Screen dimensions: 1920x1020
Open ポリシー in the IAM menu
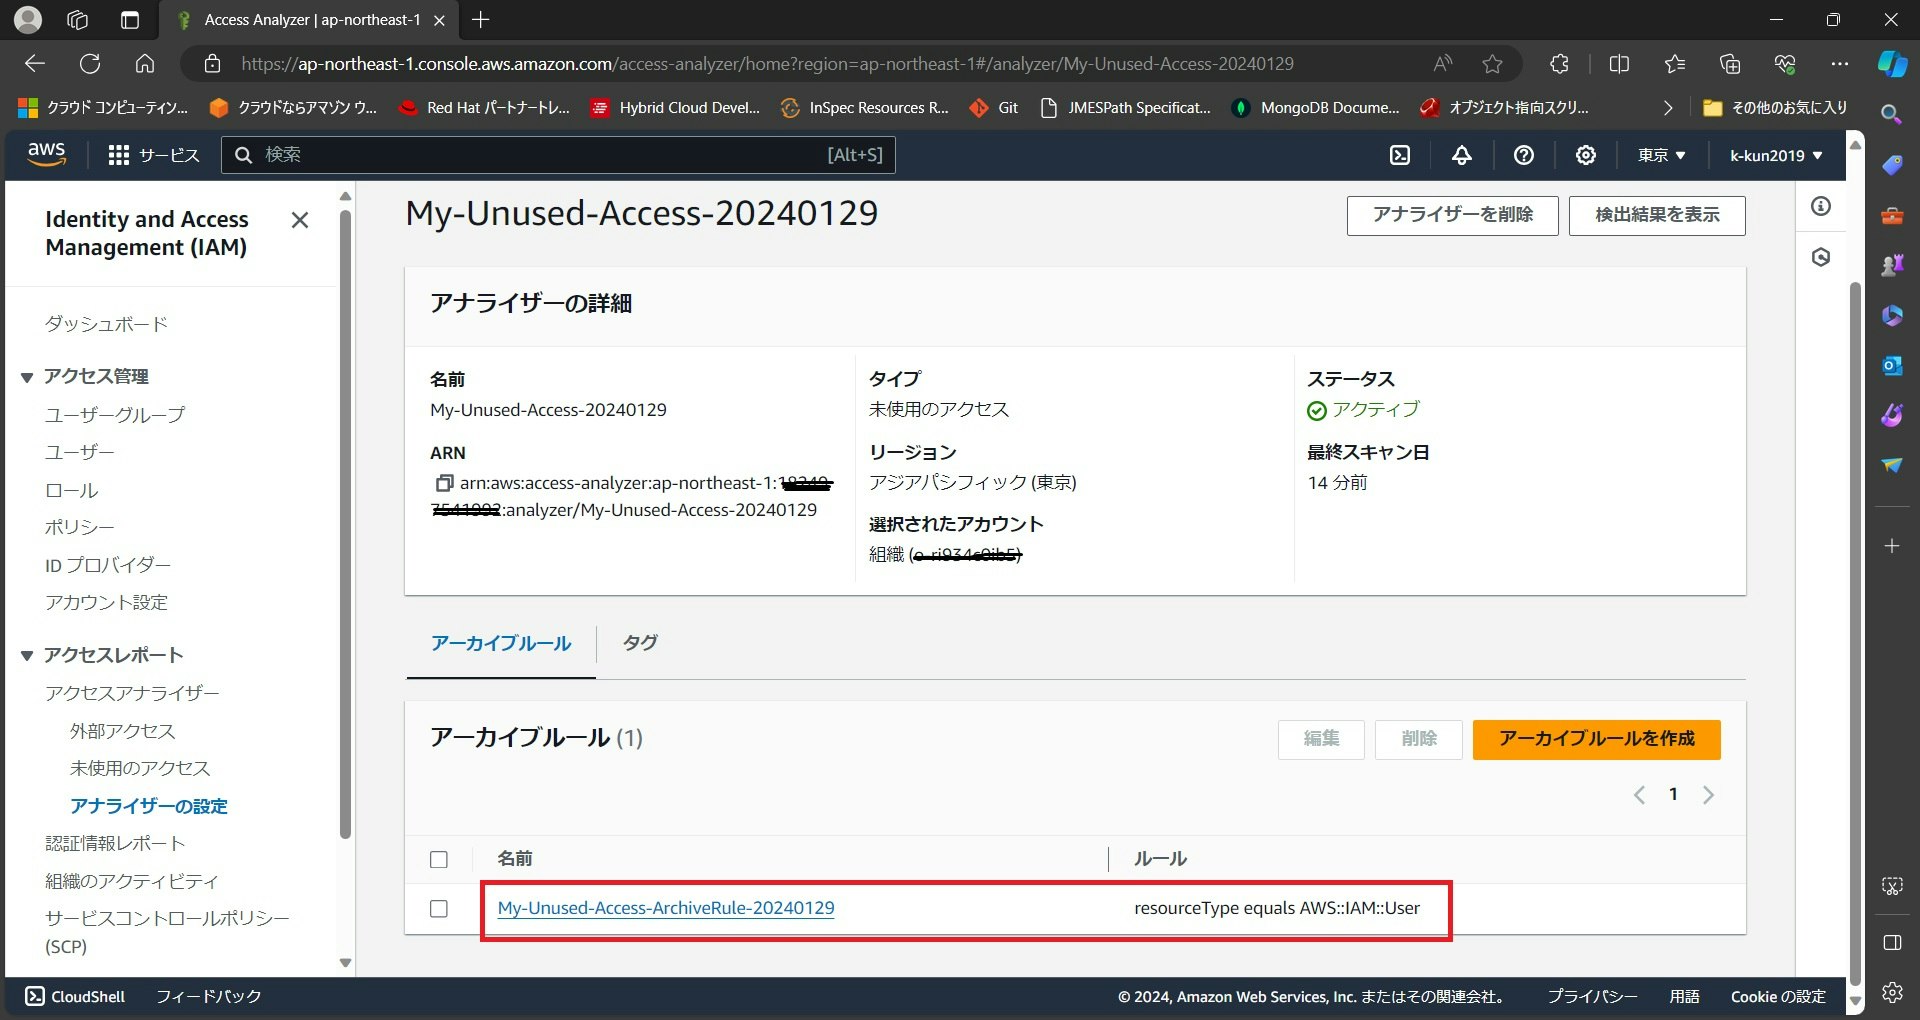point(79,527)
